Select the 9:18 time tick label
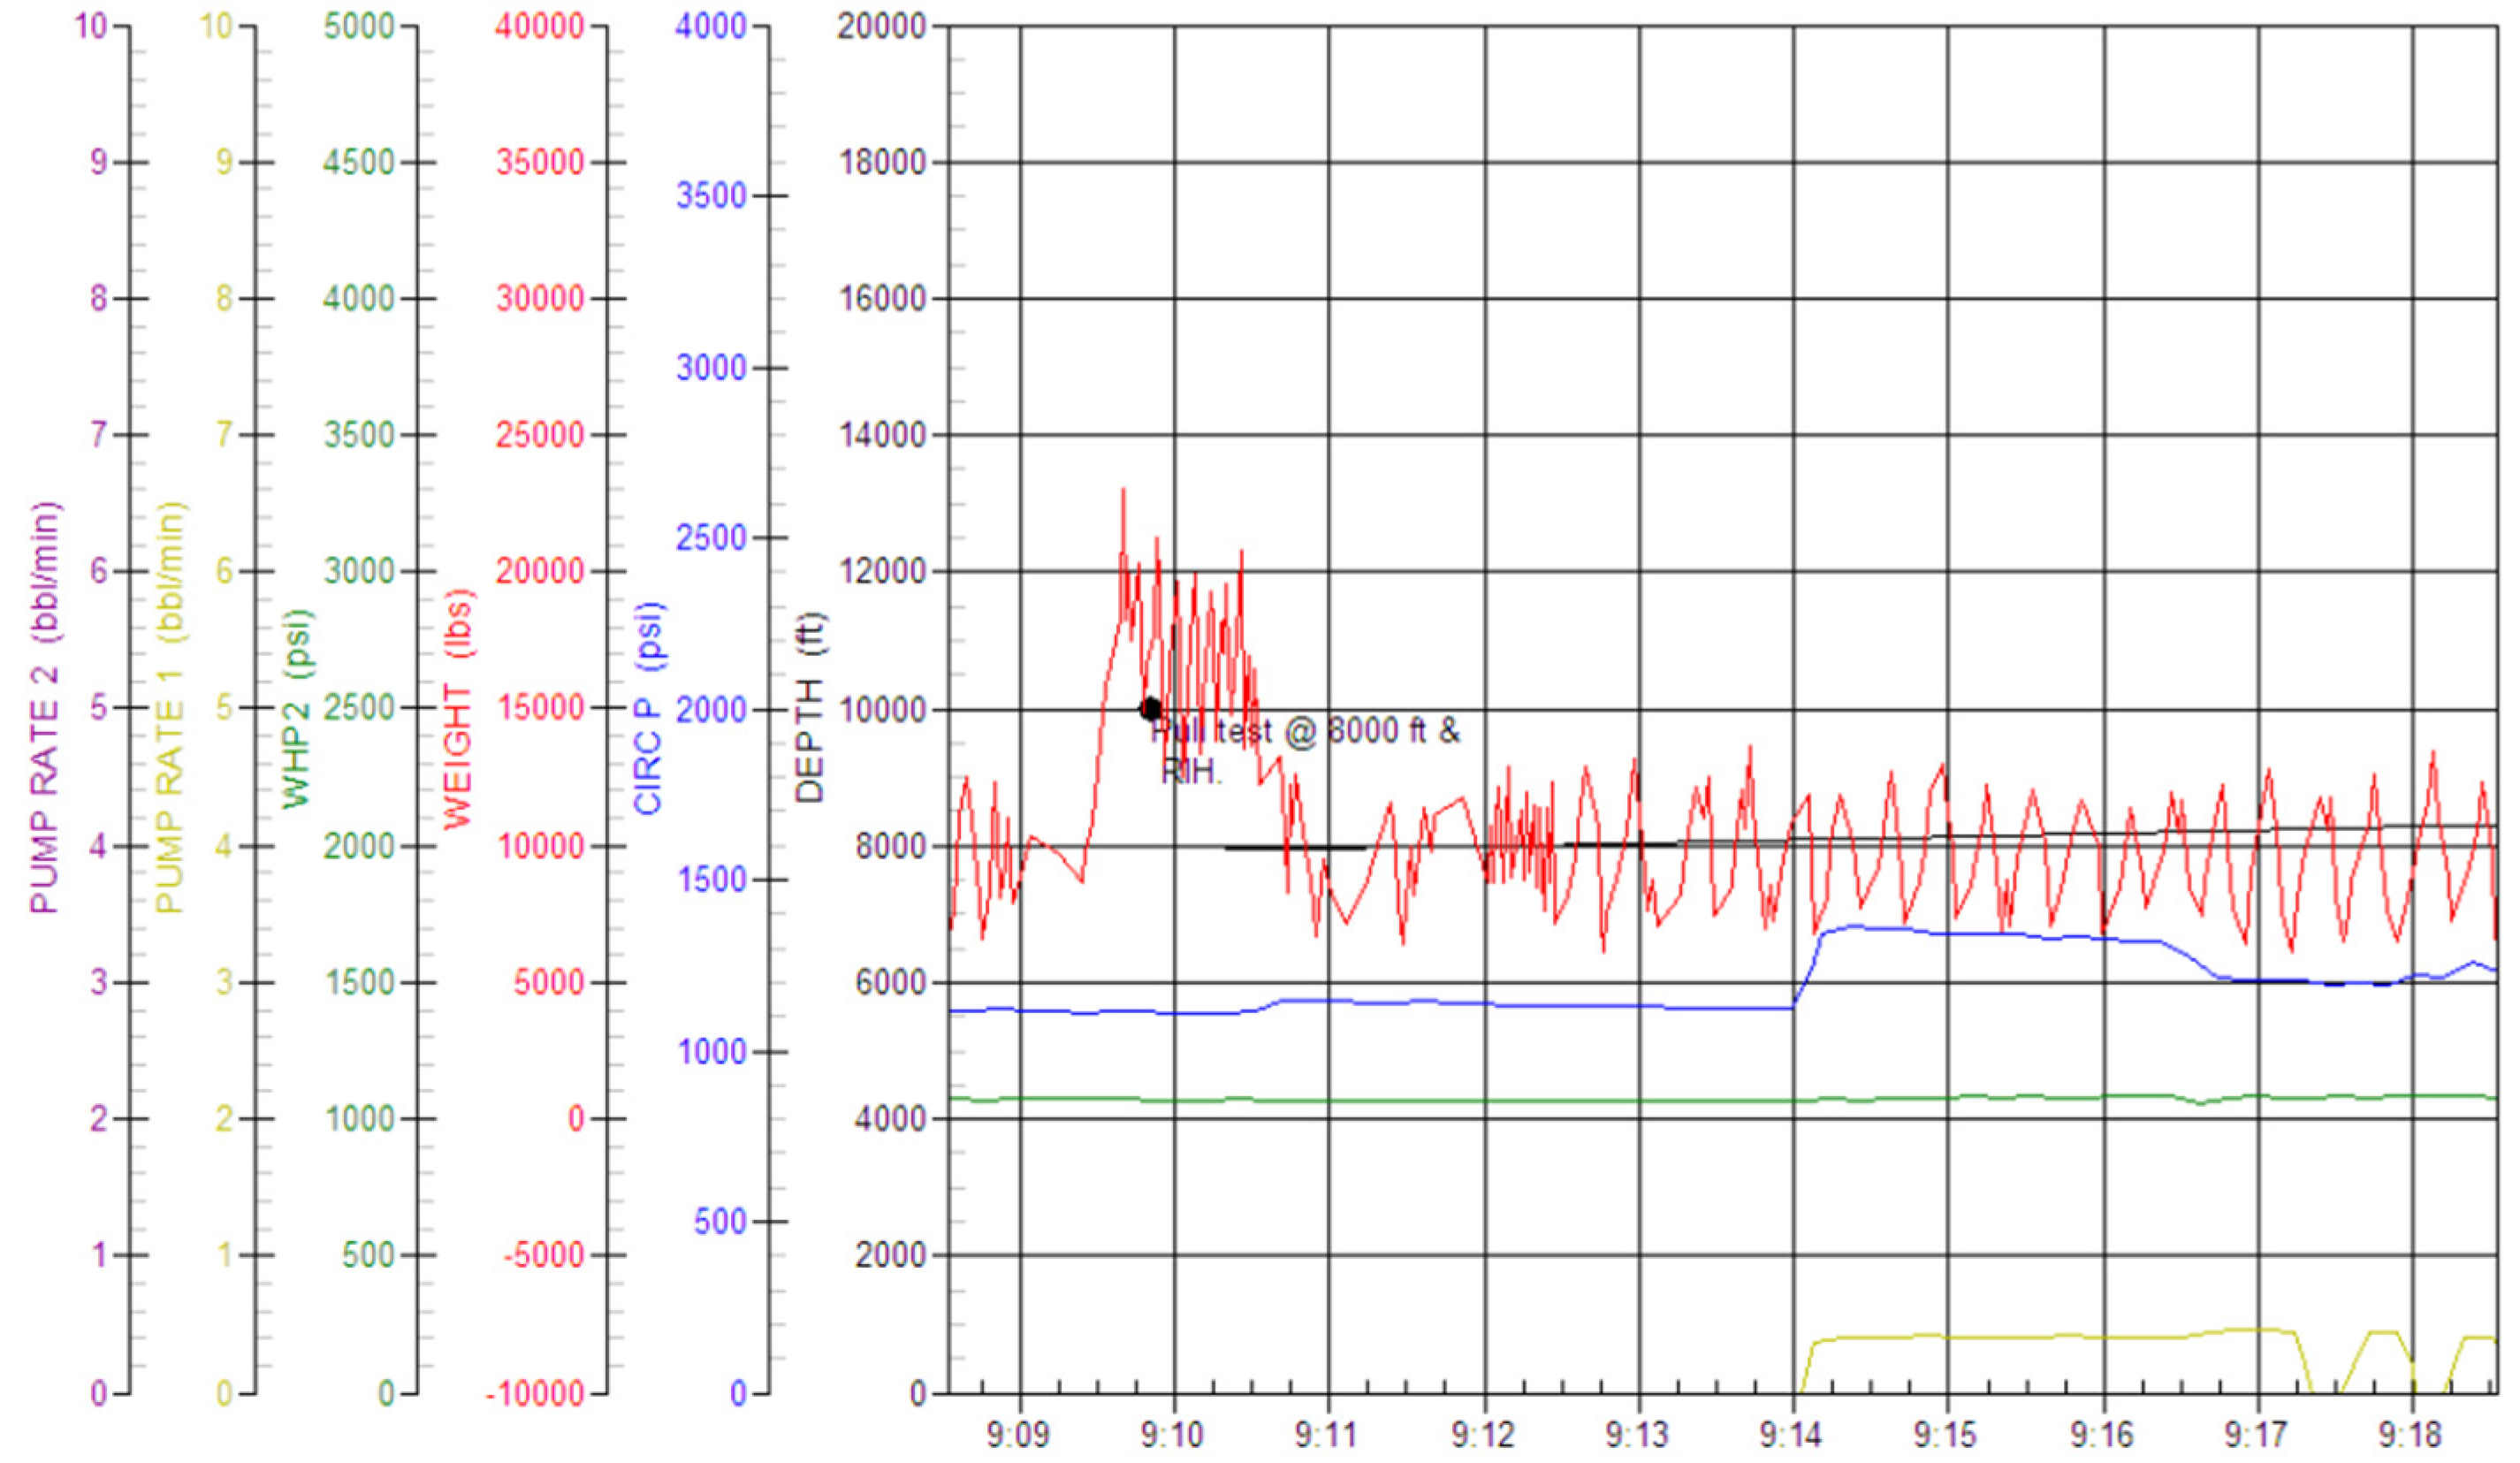 pos(2410,1435)
